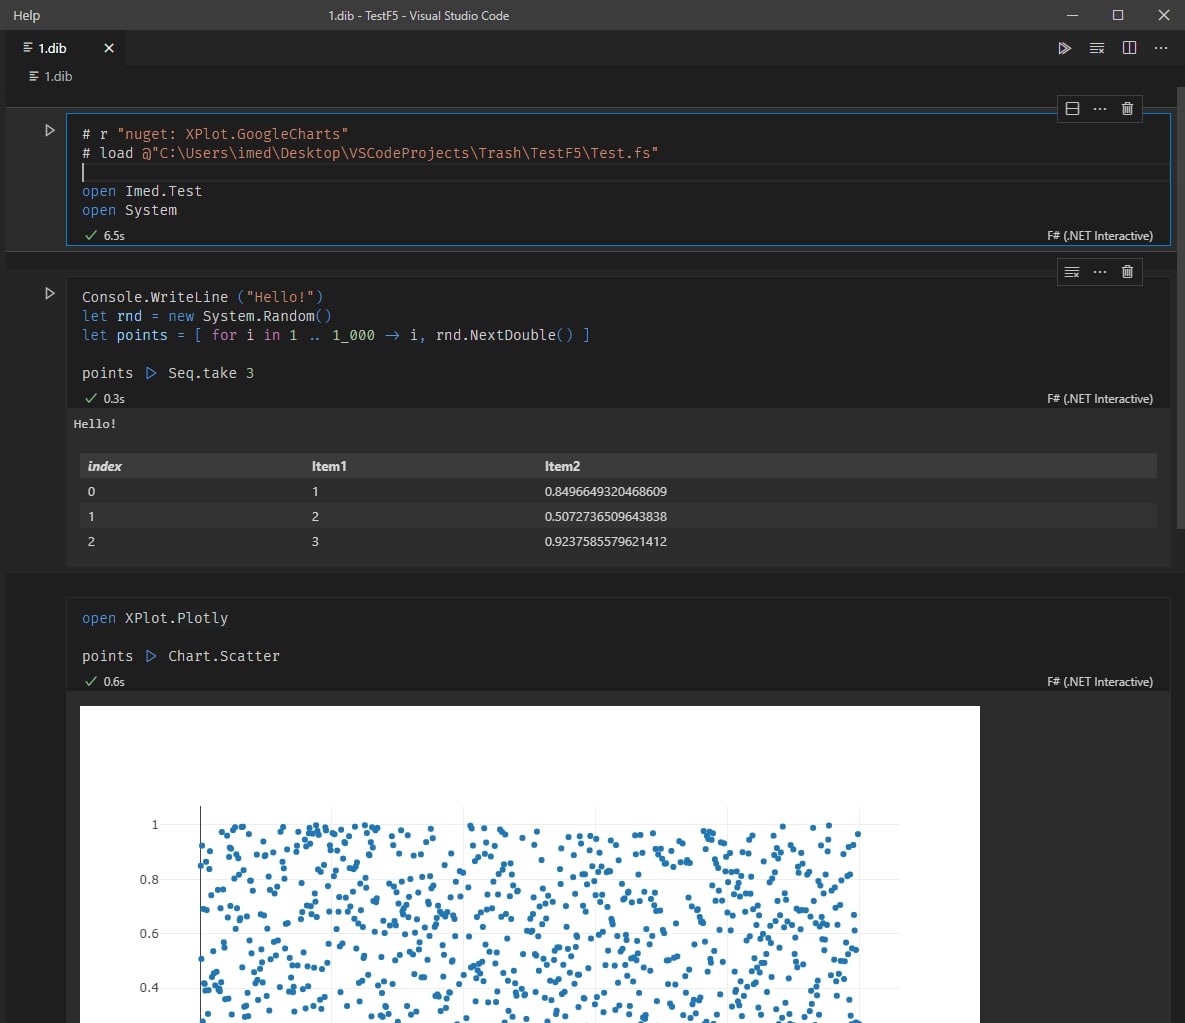Click the Item1 column header
The height and width of the screenshot is (1023, 1185).
click(x=329, y=466)
